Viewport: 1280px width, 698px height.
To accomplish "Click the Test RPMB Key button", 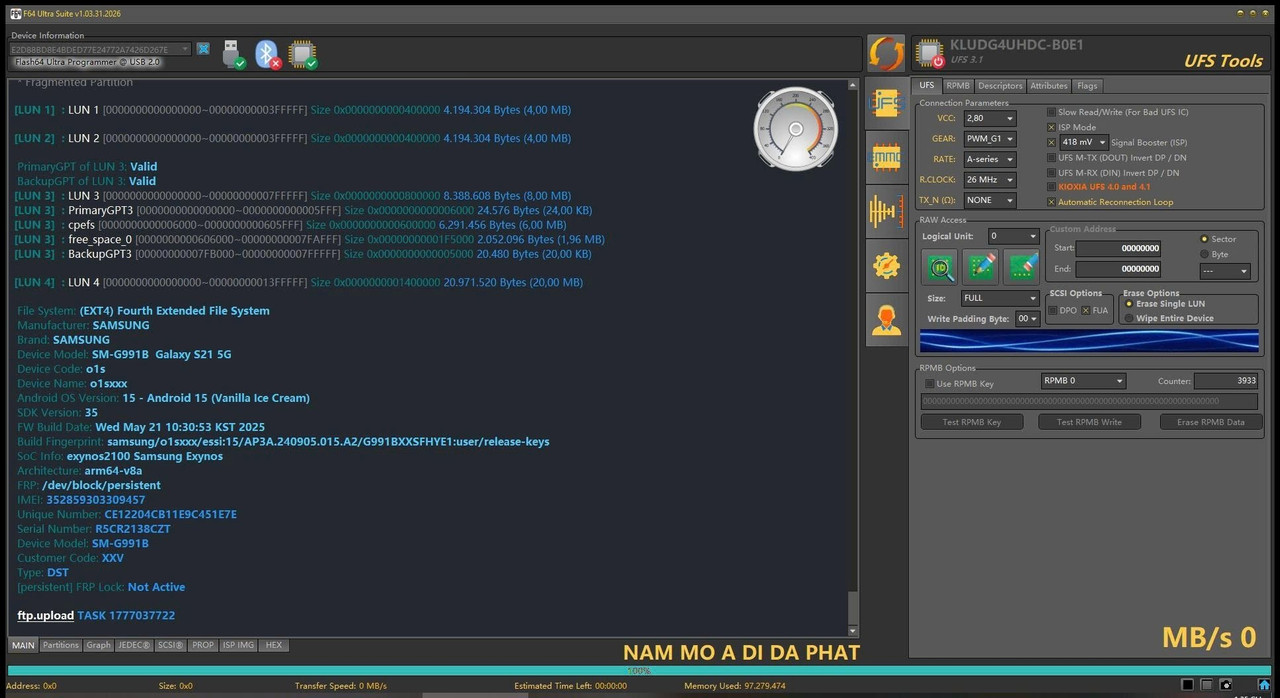I will (971, 422).
